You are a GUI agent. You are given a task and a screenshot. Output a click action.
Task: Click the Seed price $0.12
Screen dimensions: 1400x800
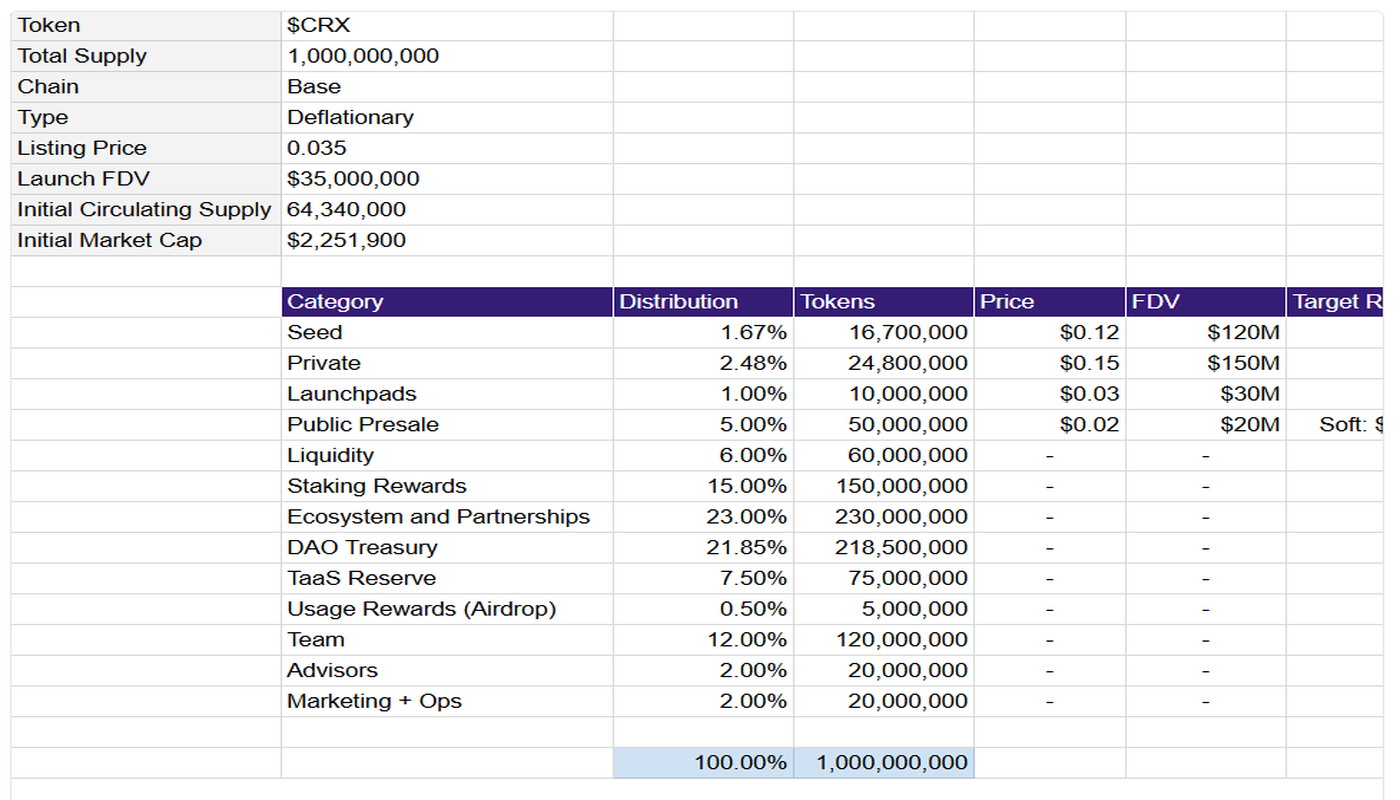click(1050, 333)
